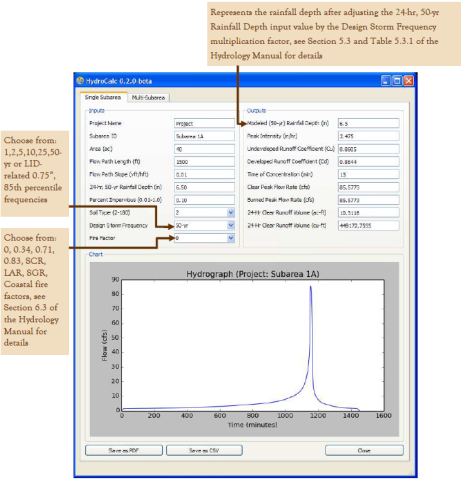Select the 50-yr Design Storm Frequency value
The height and width of the screenshot is (480, 461).
(201, 226)
